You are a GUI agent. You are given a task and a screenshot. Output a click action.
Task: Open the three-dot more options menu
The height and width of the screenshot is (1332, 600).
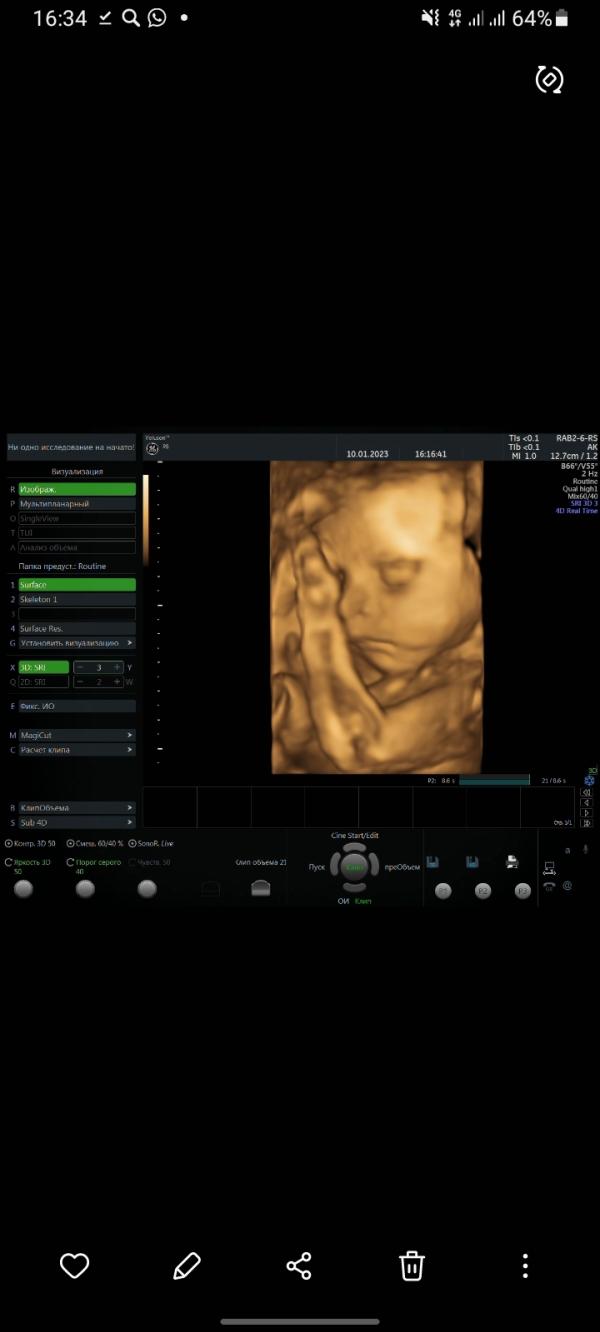pyautogui.click(x=525, y=1265)
